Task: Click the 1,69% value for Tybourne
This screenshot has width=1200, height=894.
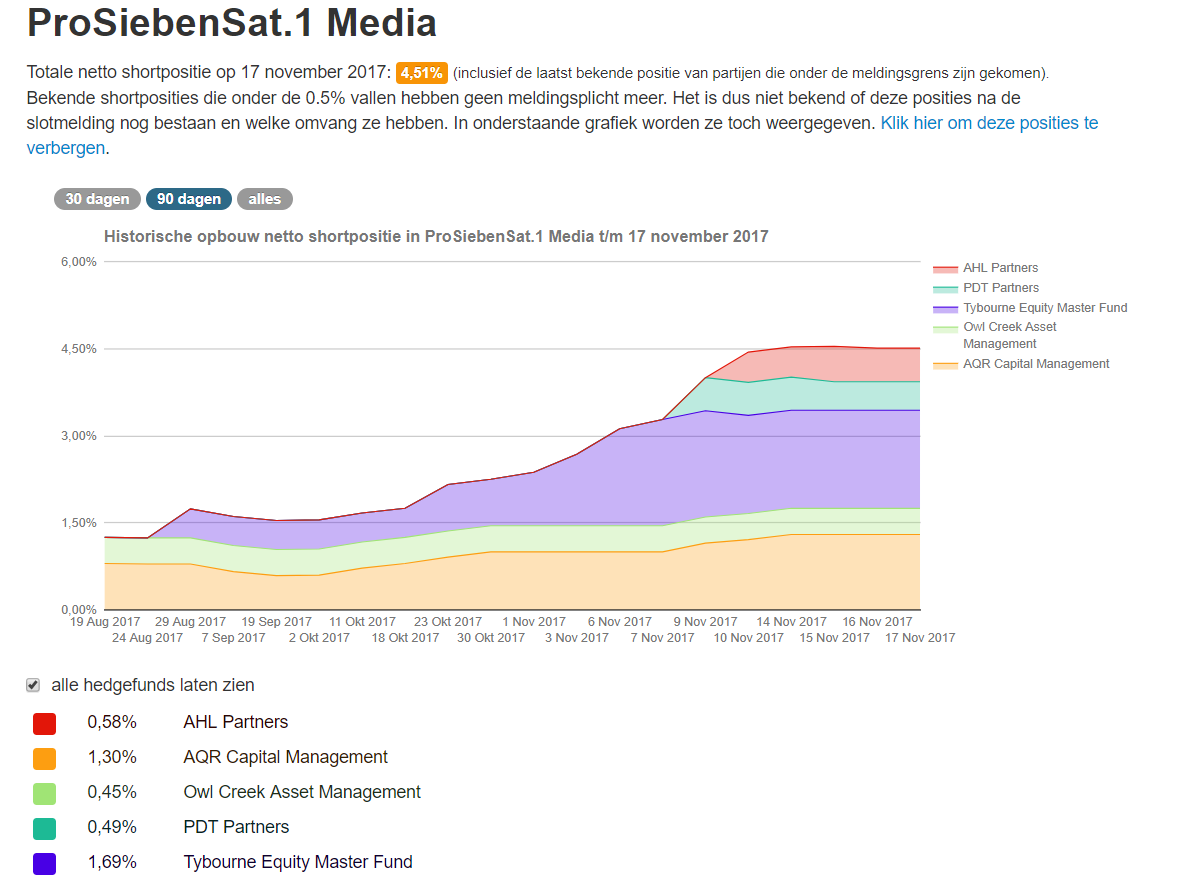Action: click(112, 862)
